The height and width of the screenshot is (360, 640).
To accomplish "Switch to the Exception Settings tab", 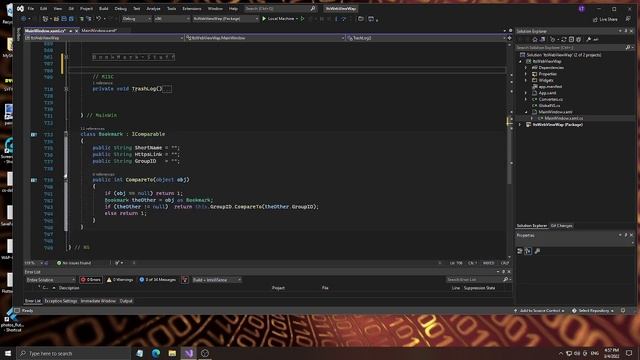I will coord(61,301).
